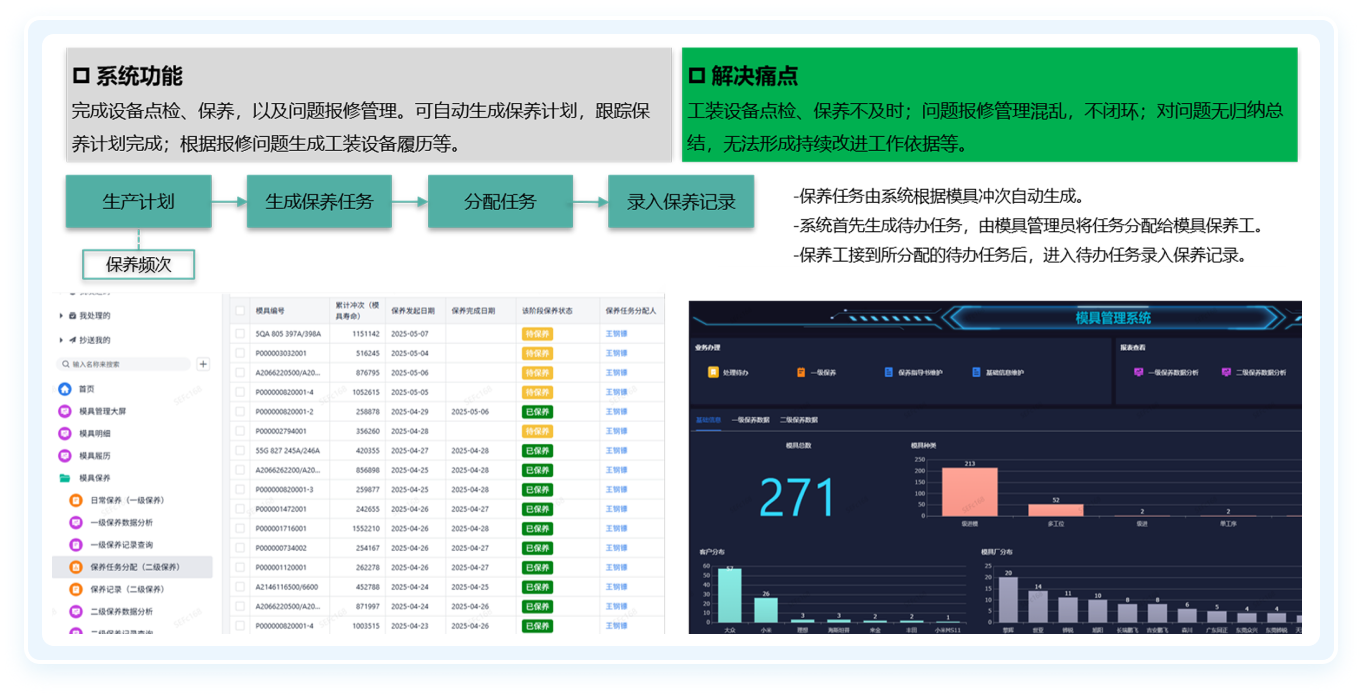Tick checkbox for row 55G 827 245A/246A
The image size is (1362, 696).
(240, 451)
